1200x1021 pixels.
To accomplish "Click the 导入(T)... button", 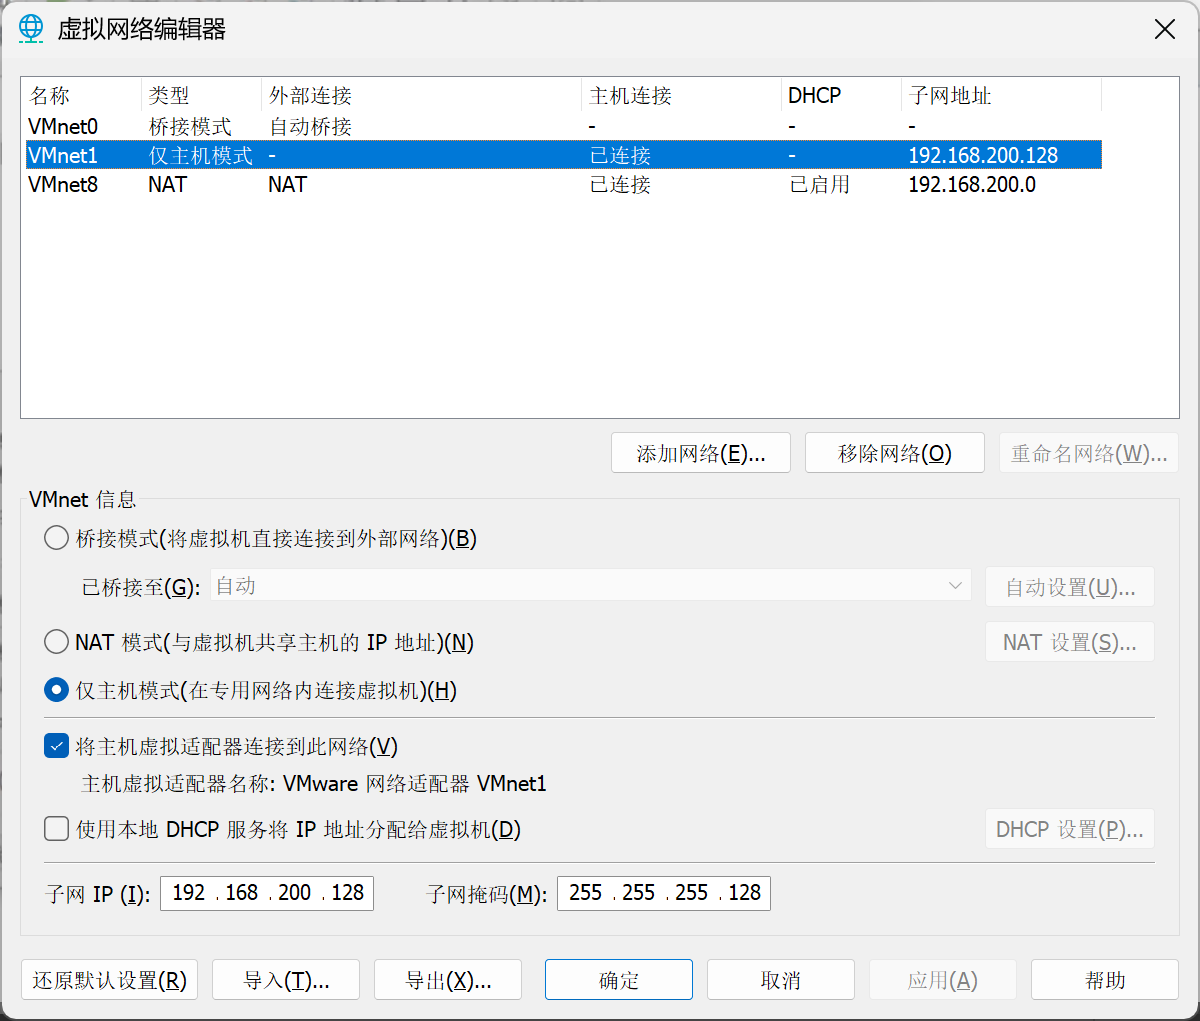I will tap(286, 980).
